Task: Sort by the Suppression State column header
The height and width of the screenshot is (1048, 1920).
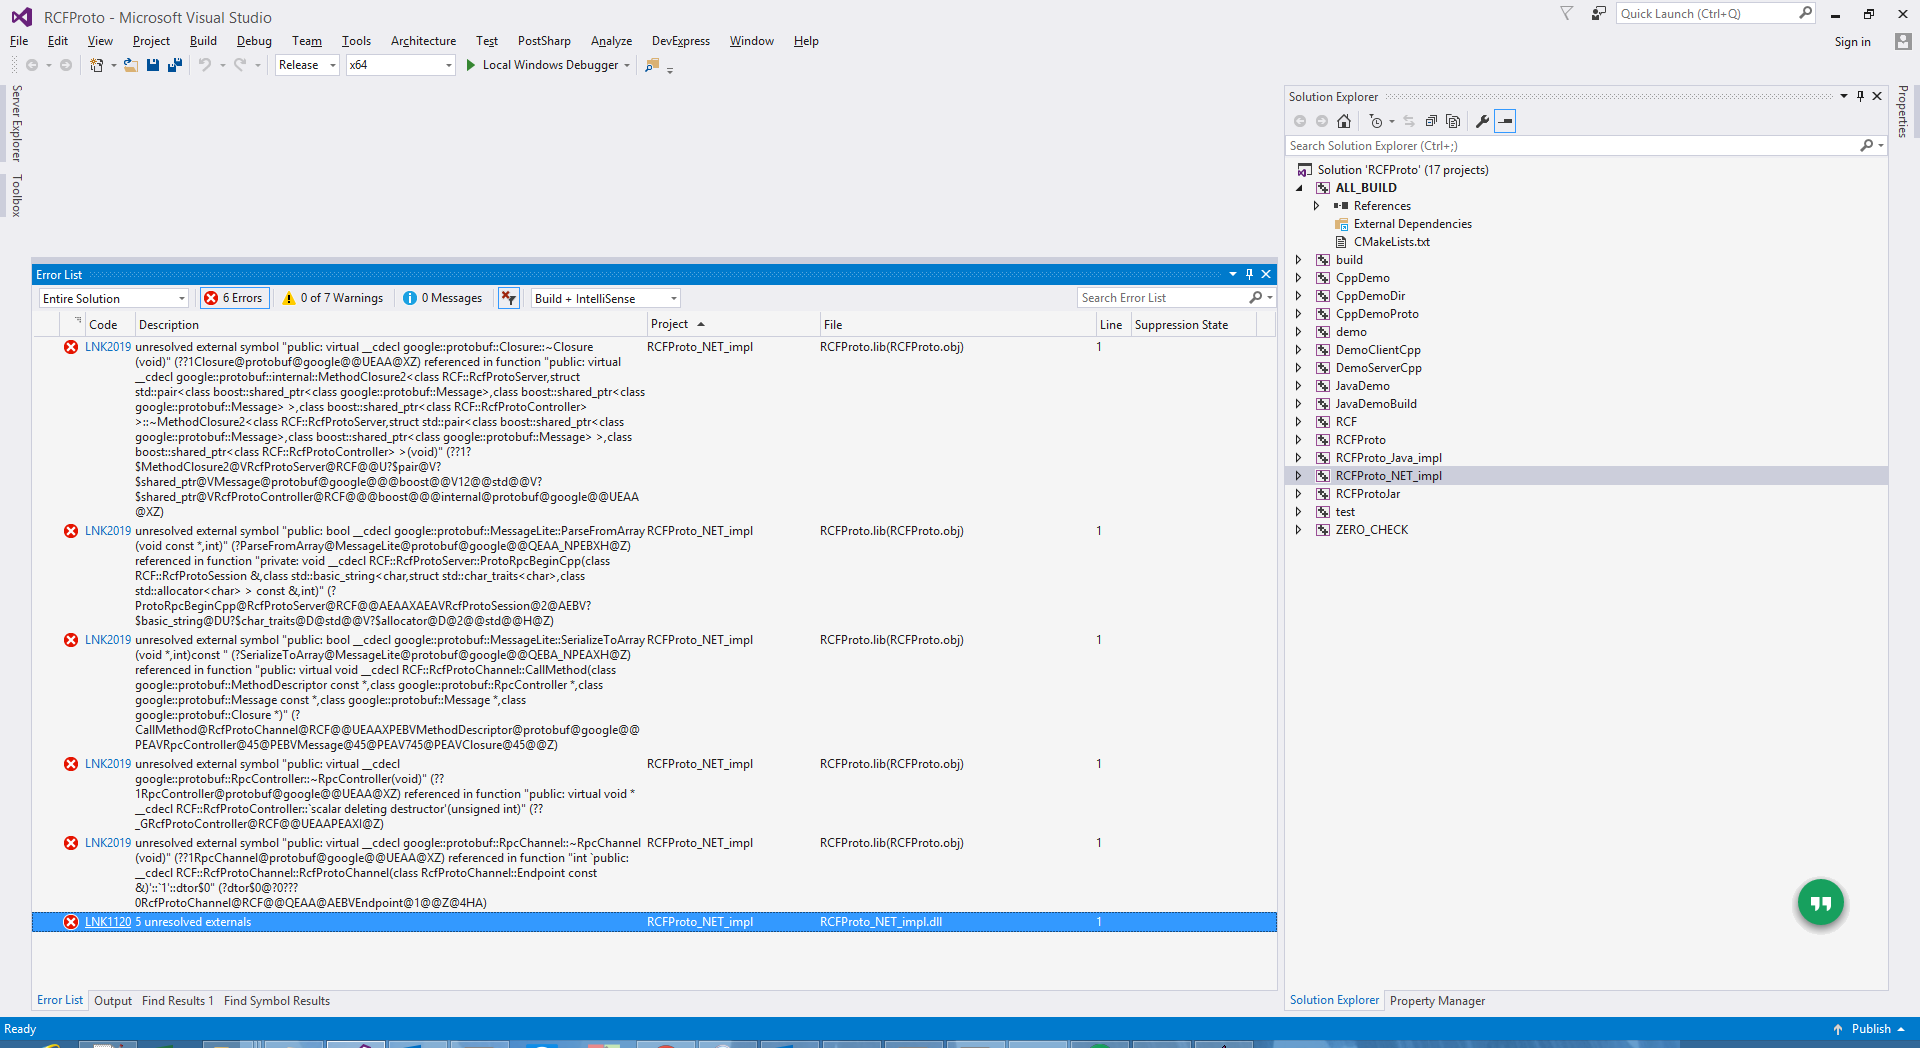Action: tap(1192, 324)
